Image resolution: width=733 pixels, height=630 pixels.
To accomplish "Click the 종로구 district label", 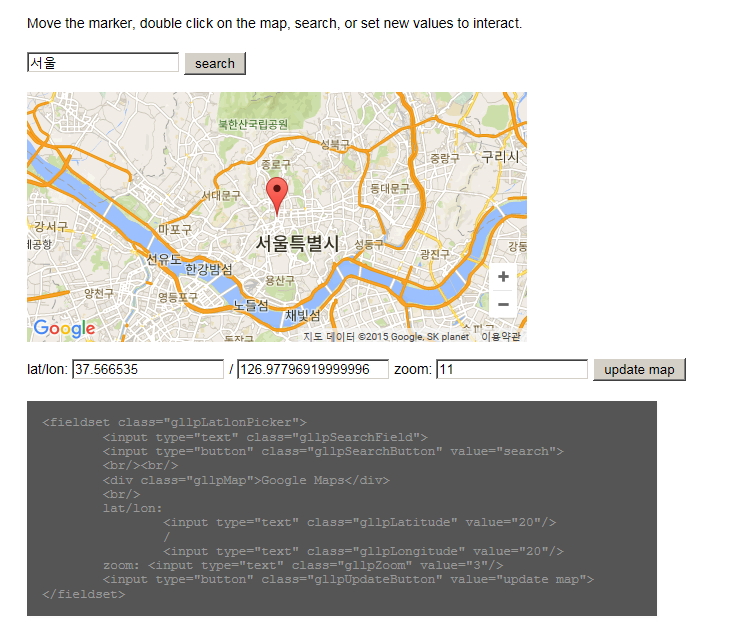I will point(276,165).
